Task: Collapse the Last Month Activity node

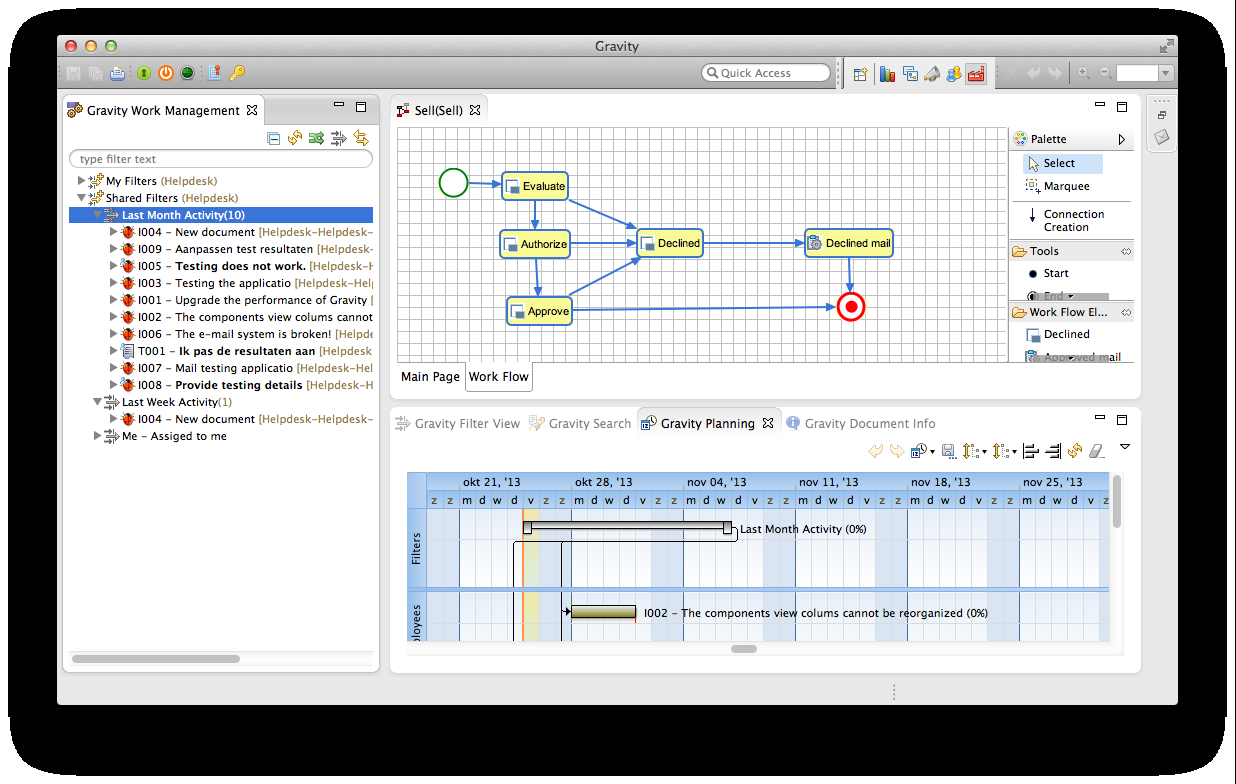Action: (x=98, y=215)
